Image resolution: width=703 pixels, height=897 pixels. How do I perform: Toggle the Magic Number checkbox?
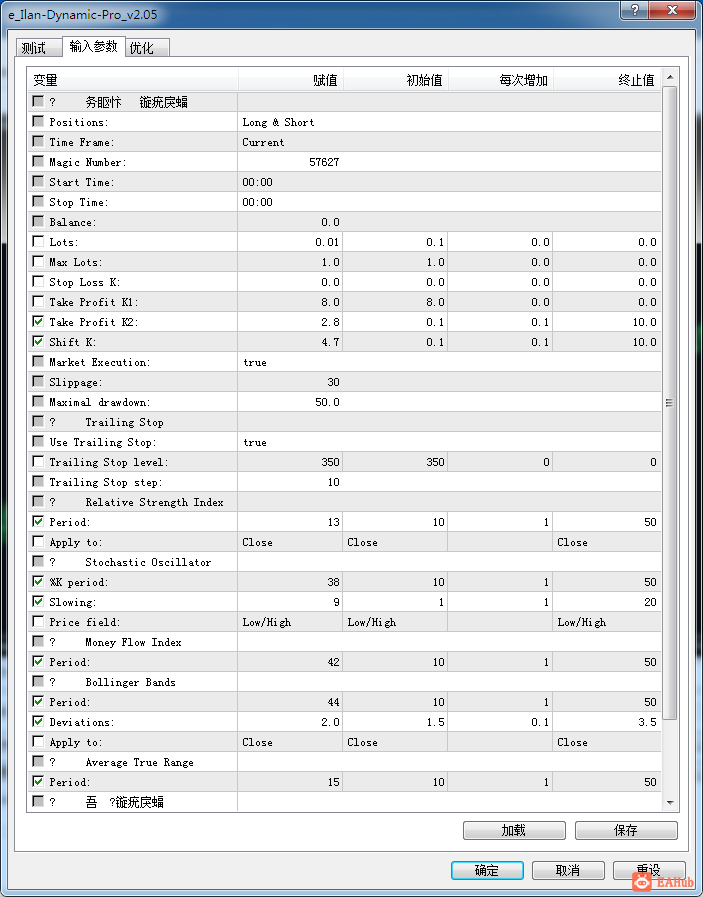38,161
